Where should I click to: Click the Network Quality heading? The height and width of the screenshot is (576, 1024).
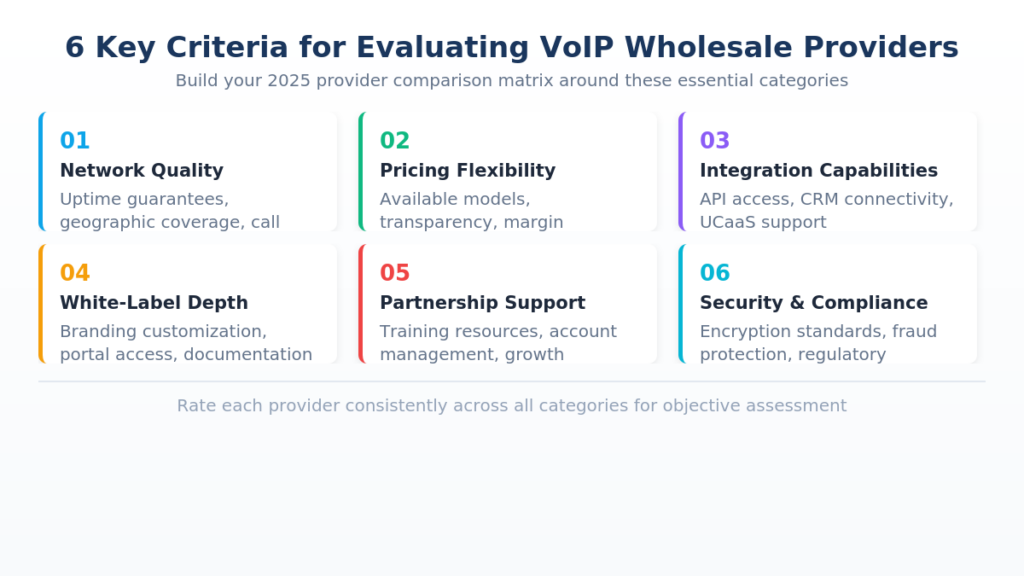click(x=141, y=171)
